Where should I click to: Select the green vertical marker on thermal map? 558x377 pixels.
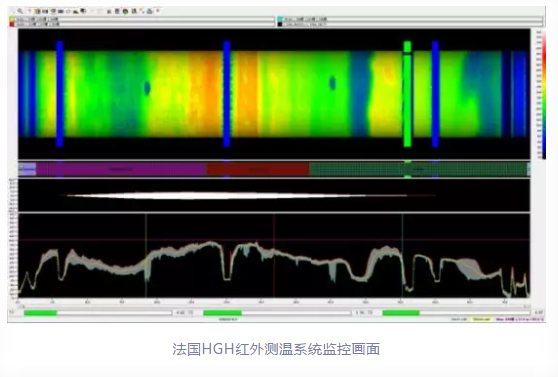(x=407, y=94)
